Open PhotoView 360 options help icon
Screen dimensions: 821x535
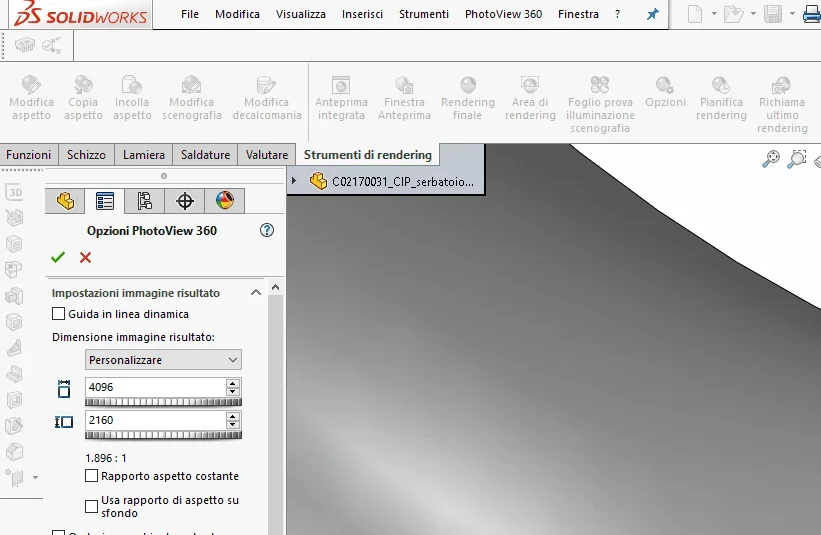[267, 230]
